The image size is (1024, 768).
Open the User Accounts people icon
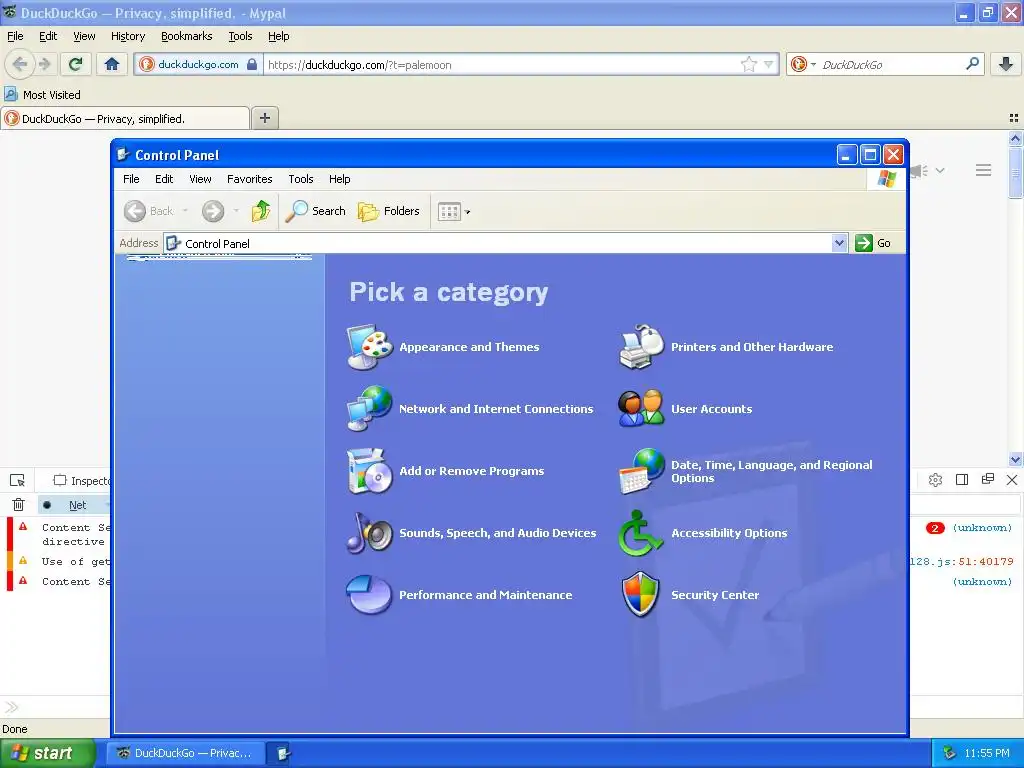pos(641,409)
